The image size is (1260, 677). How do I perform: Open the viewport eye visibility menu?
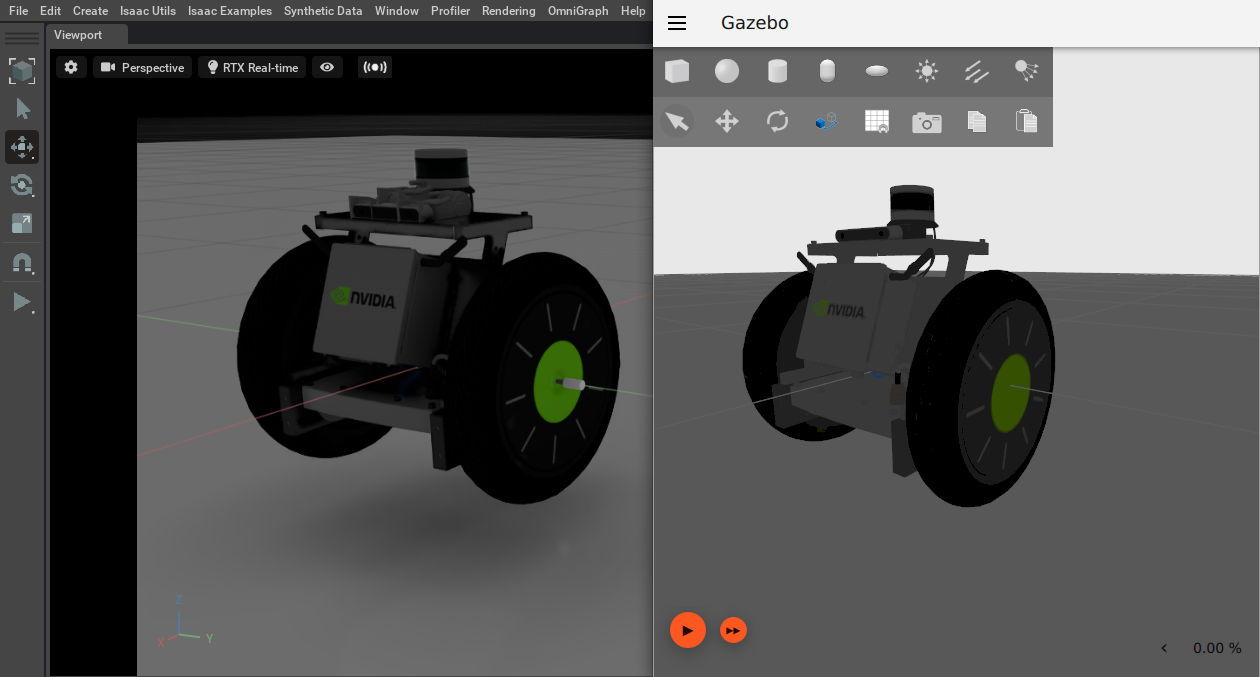[327, 67]
